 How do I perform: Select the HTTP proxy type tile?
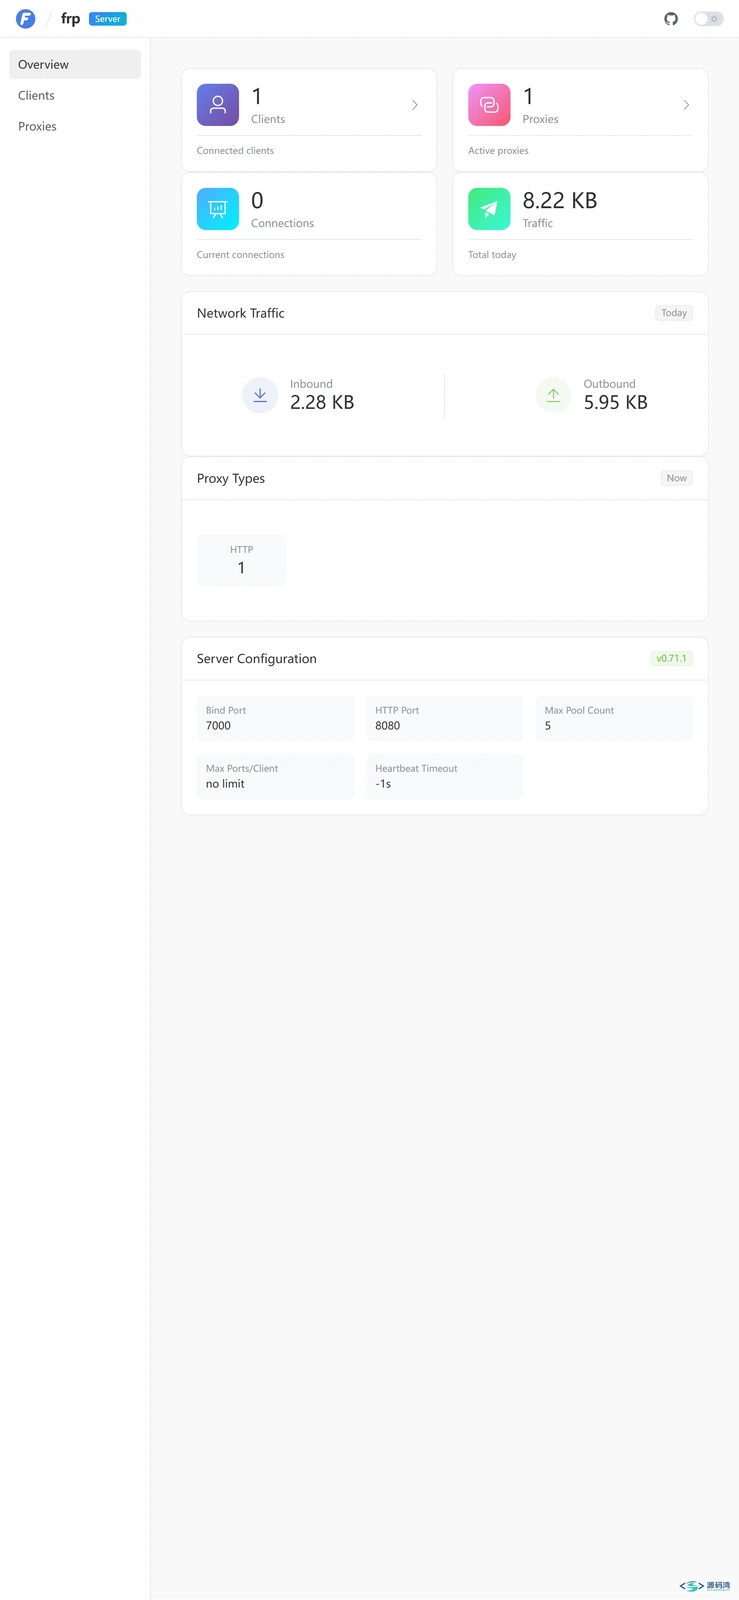241,560
